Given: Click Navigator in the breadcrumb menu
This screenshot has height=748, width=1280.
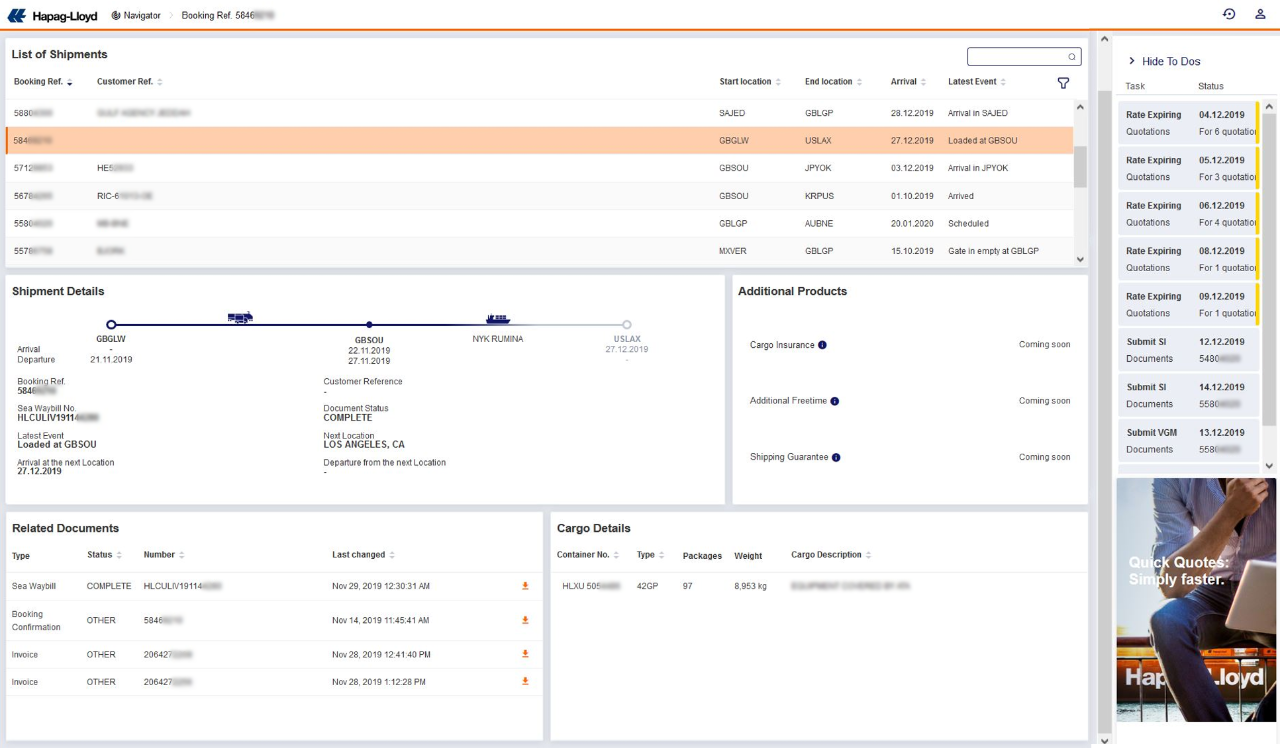Looking at the screenshot, I should click(x=138, y=15).
